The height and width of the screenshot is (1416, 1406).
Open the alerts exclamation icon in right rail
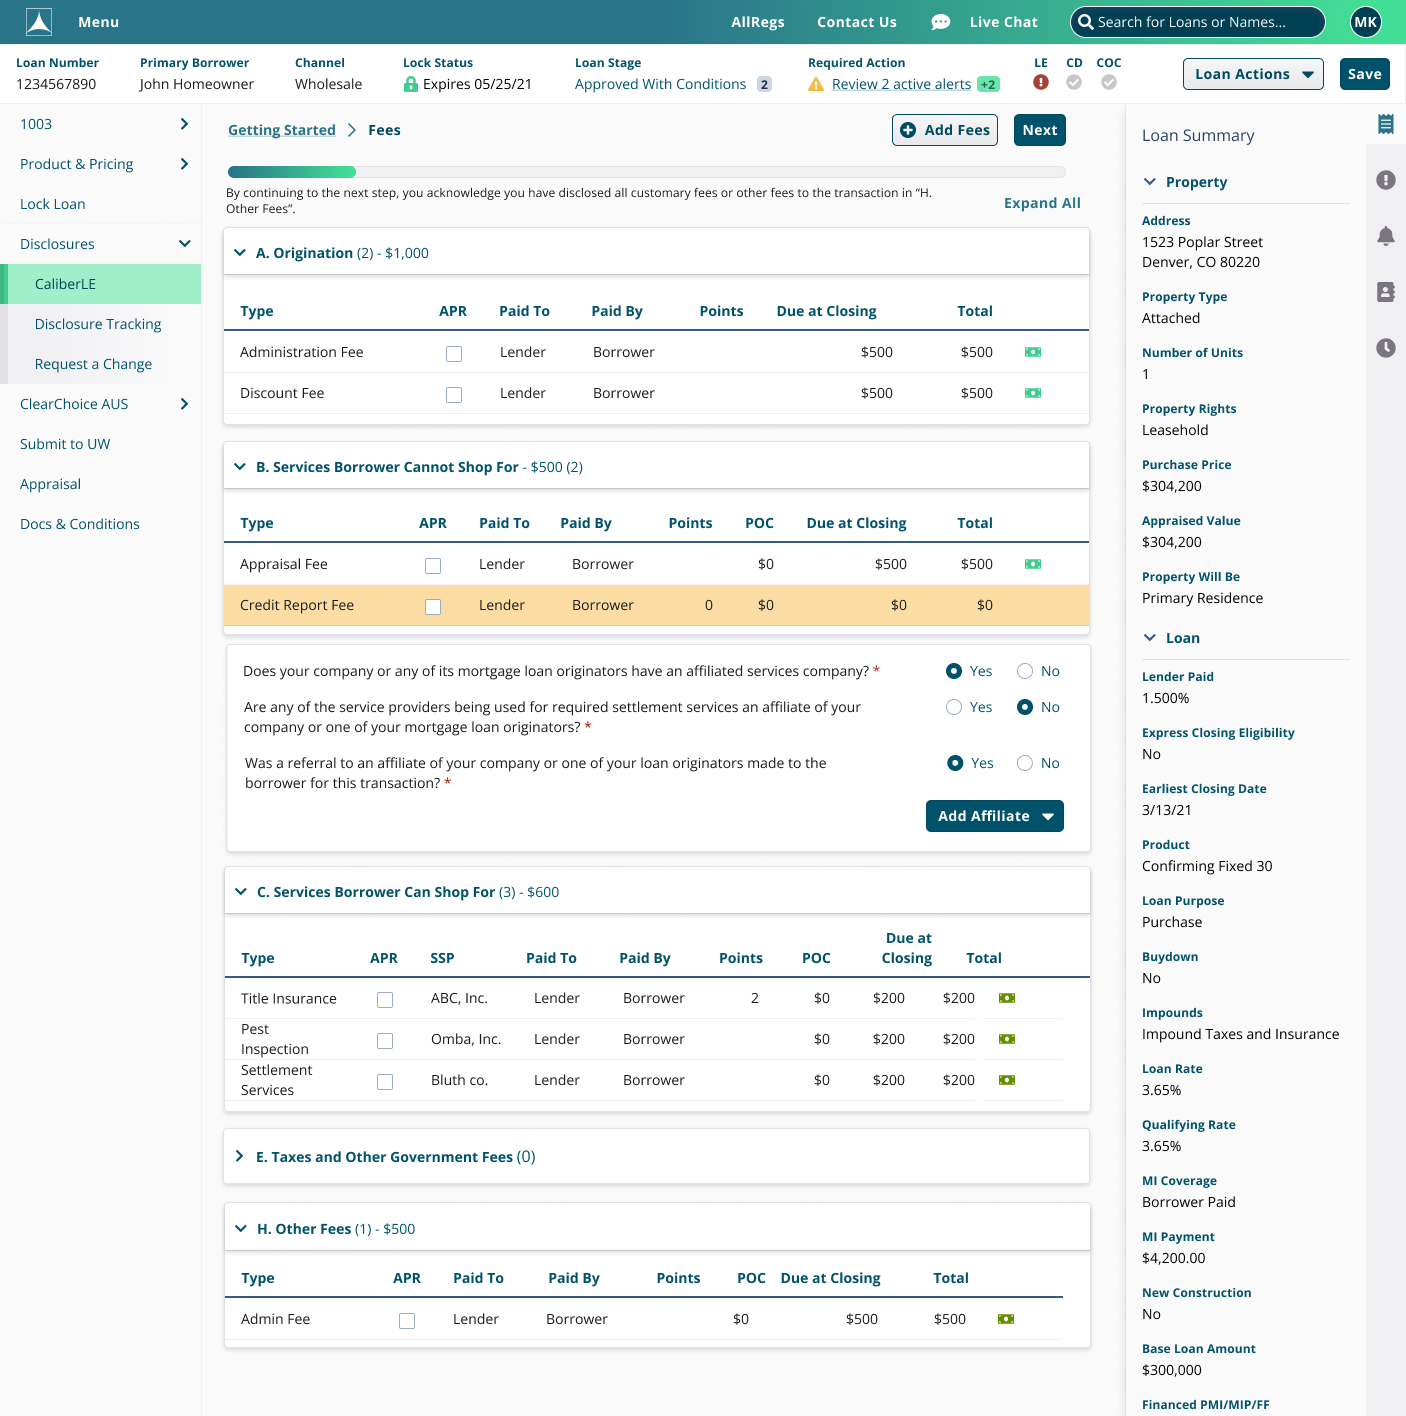point(1385,180)
